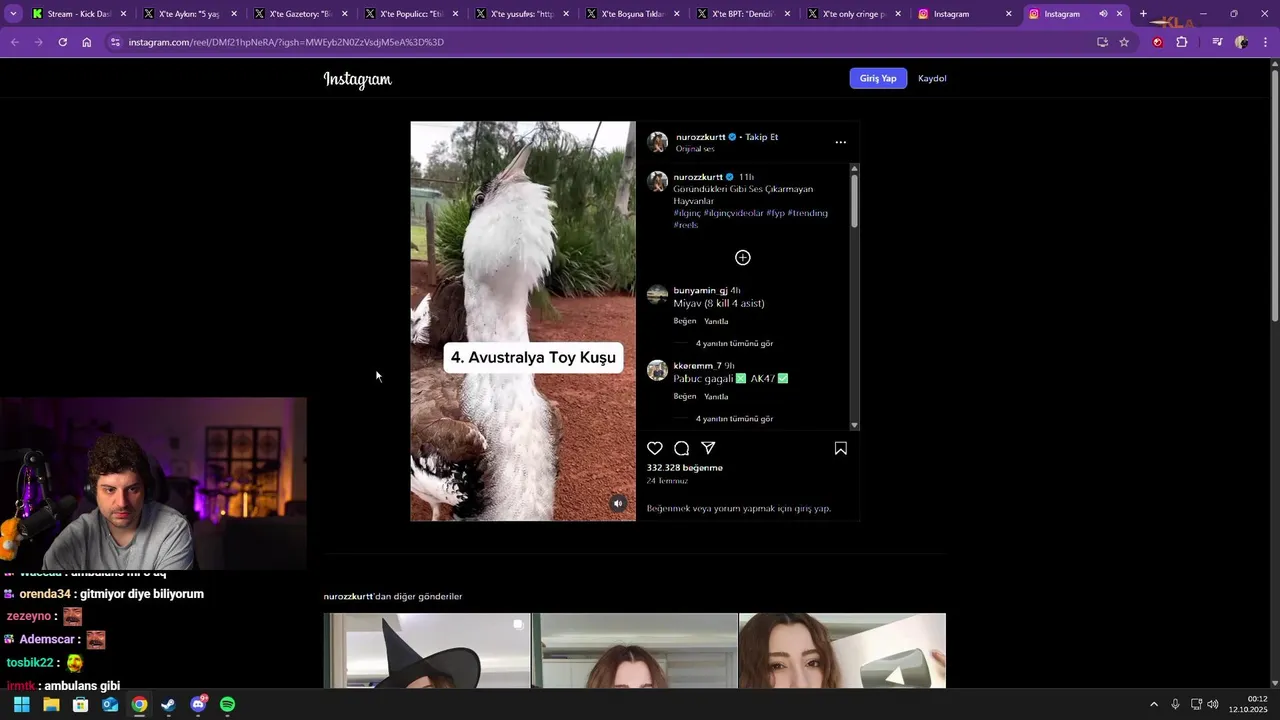Click Beğen under kkeremm_7 comment

[x=685, y=396]
